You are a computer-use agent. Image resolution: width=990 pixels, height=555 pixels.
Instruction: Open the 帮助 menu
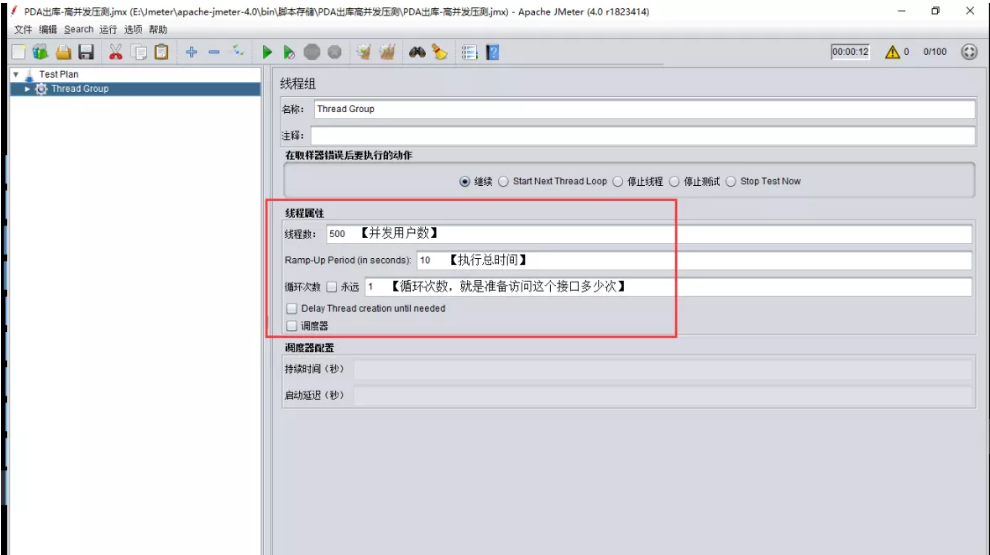coord(158,30)
